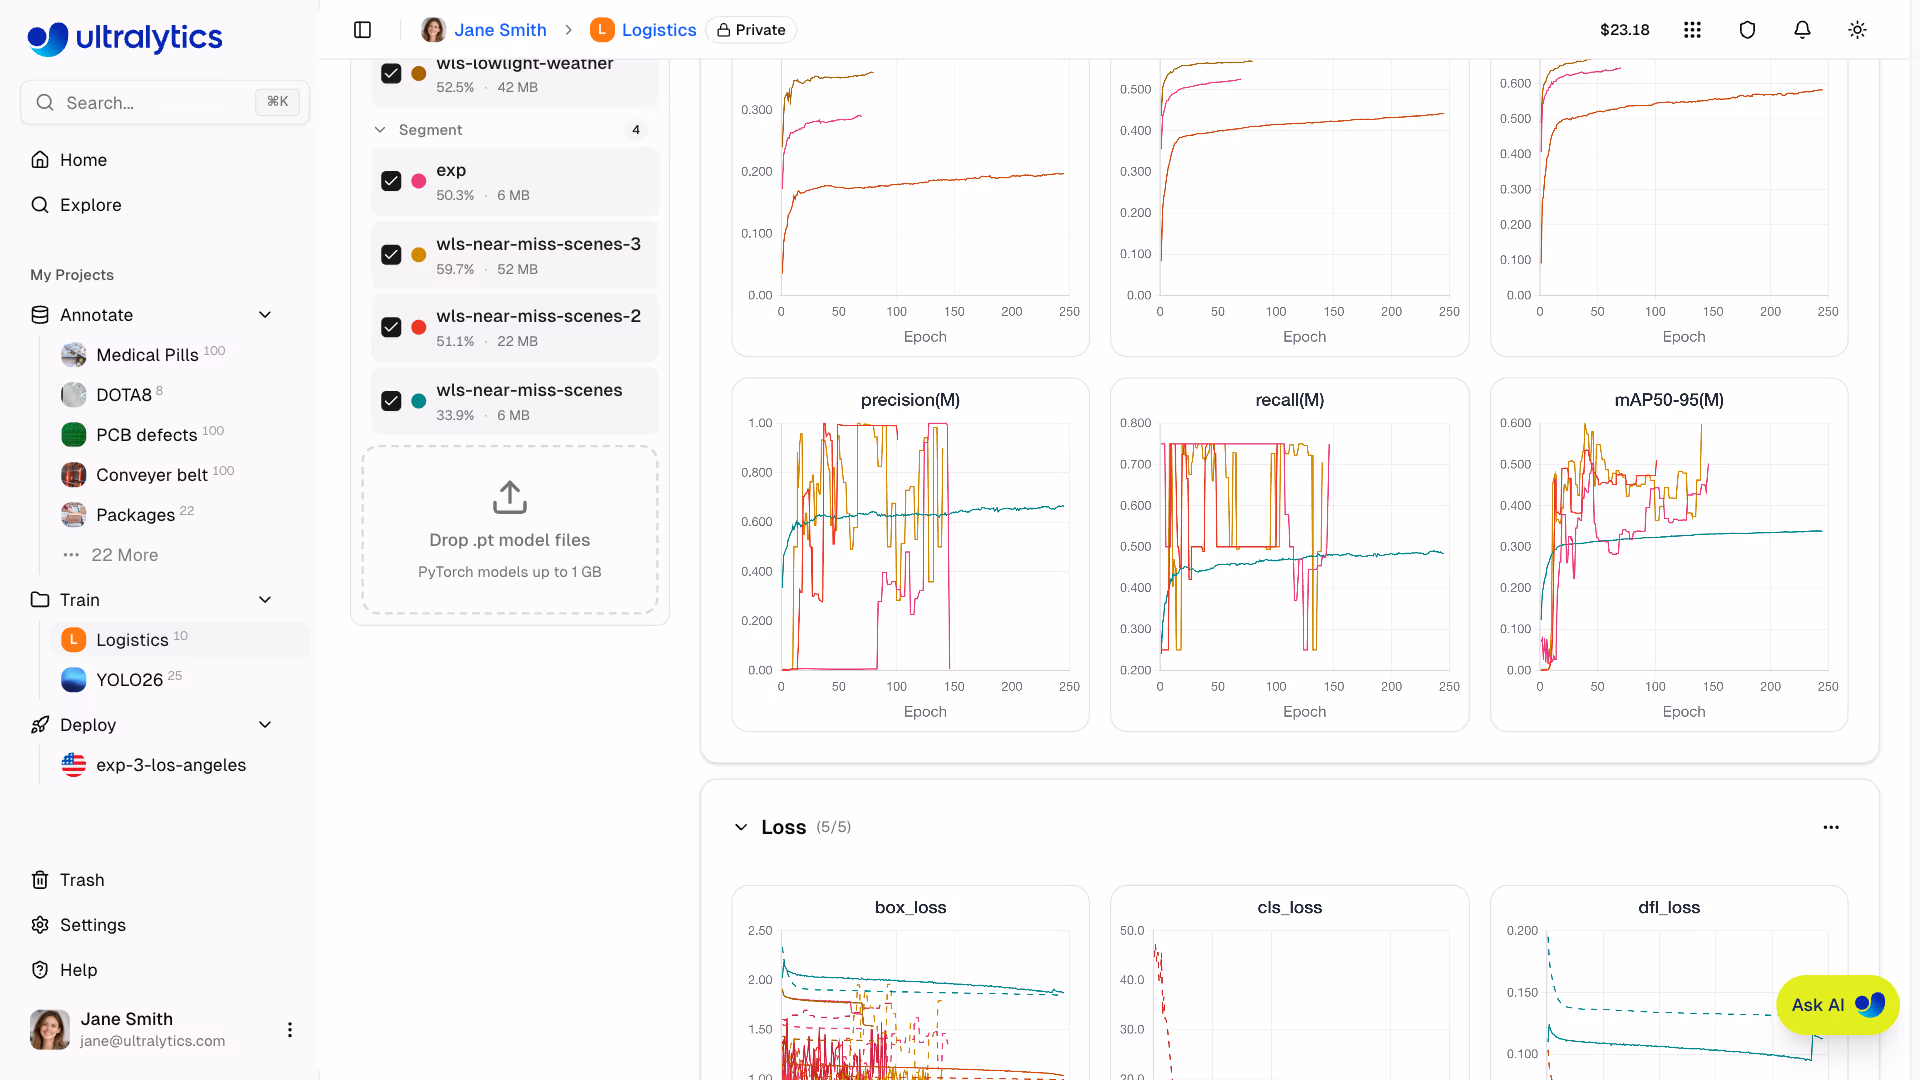Screen dimensions: 1920x1080
Task: Click Drop .pt model files area
Action: pos(510,530)
